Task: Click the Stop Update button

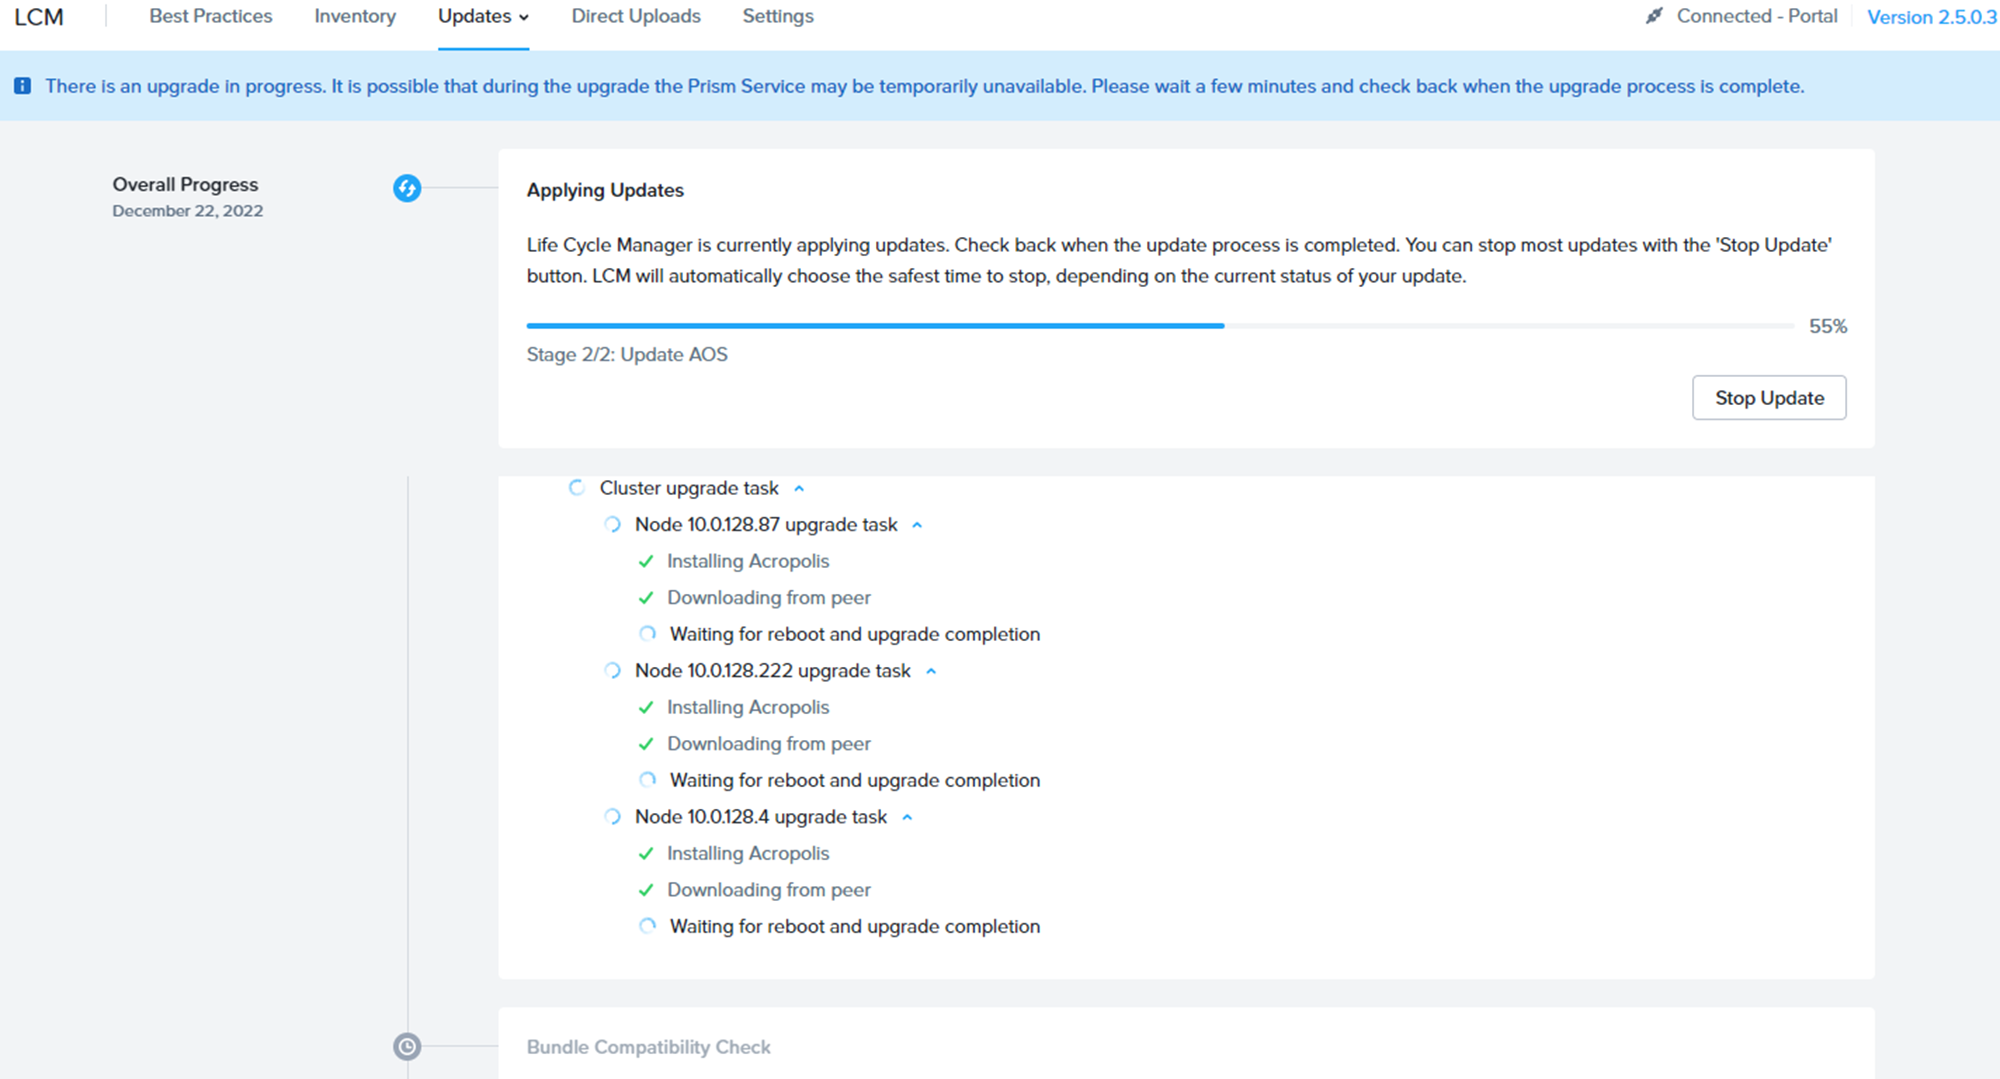Action: click(1769, 398)
